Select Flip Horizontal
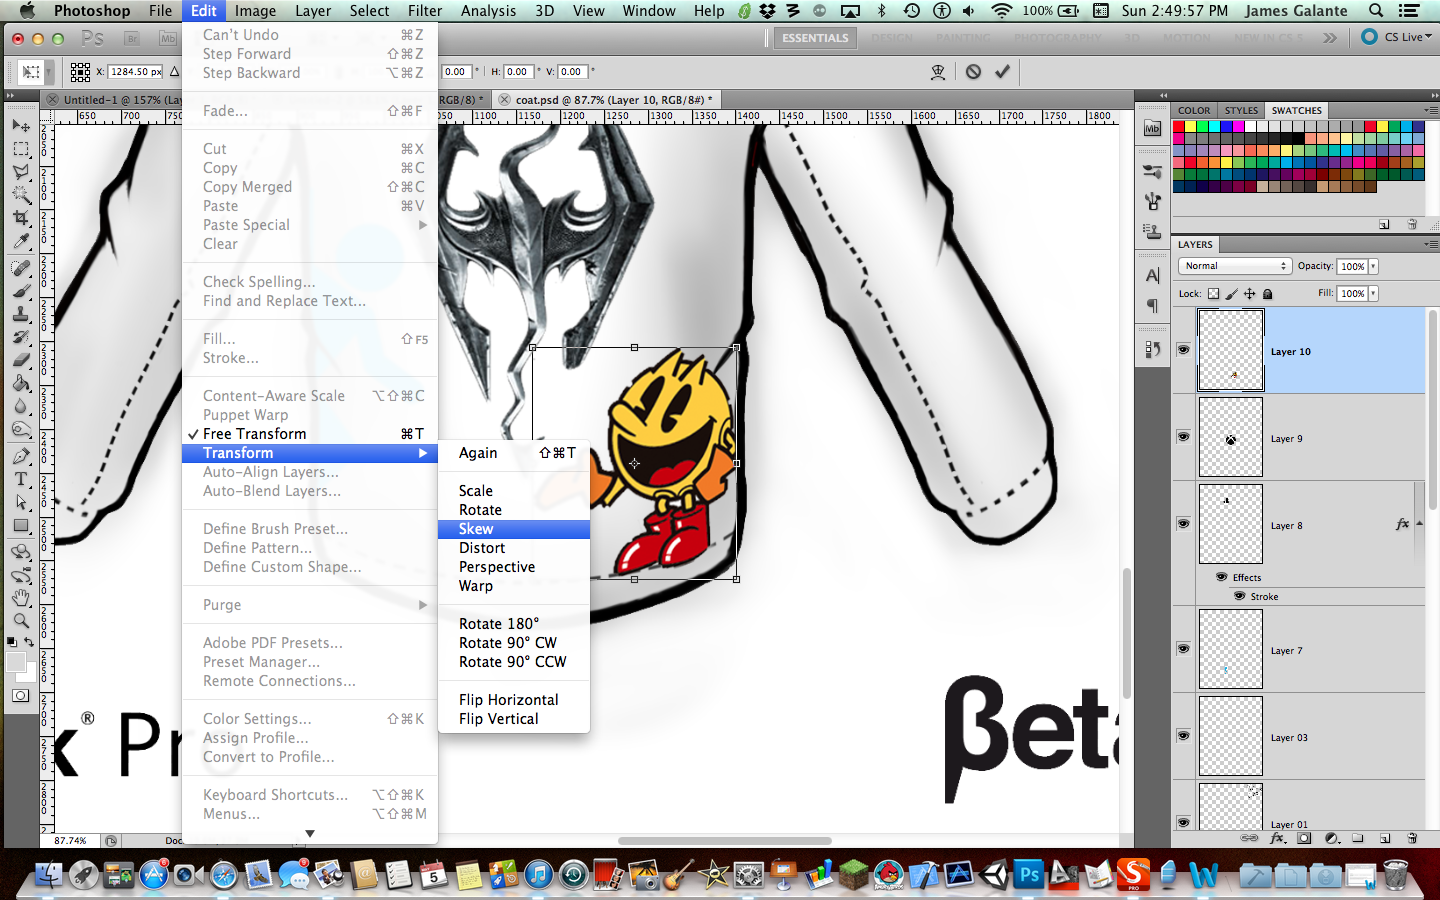The height and width of the screenshot is (900, 1440). pos(514,700)
